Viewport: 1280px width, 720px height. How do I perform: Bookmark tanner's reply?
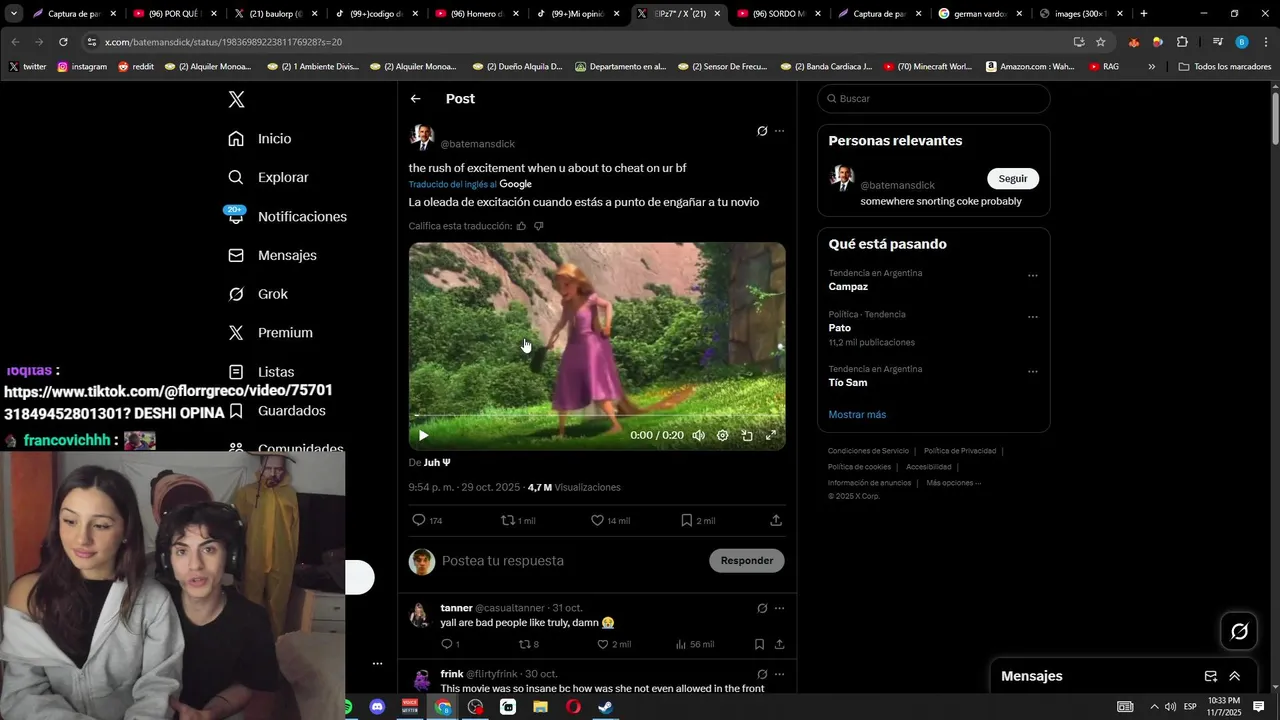point(759,644)
